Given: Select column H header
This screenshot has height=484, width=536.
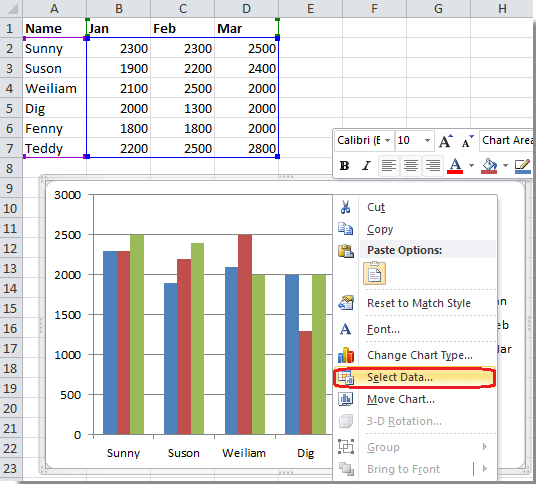Looking at the screenshot, I should (x=502, y=8).
